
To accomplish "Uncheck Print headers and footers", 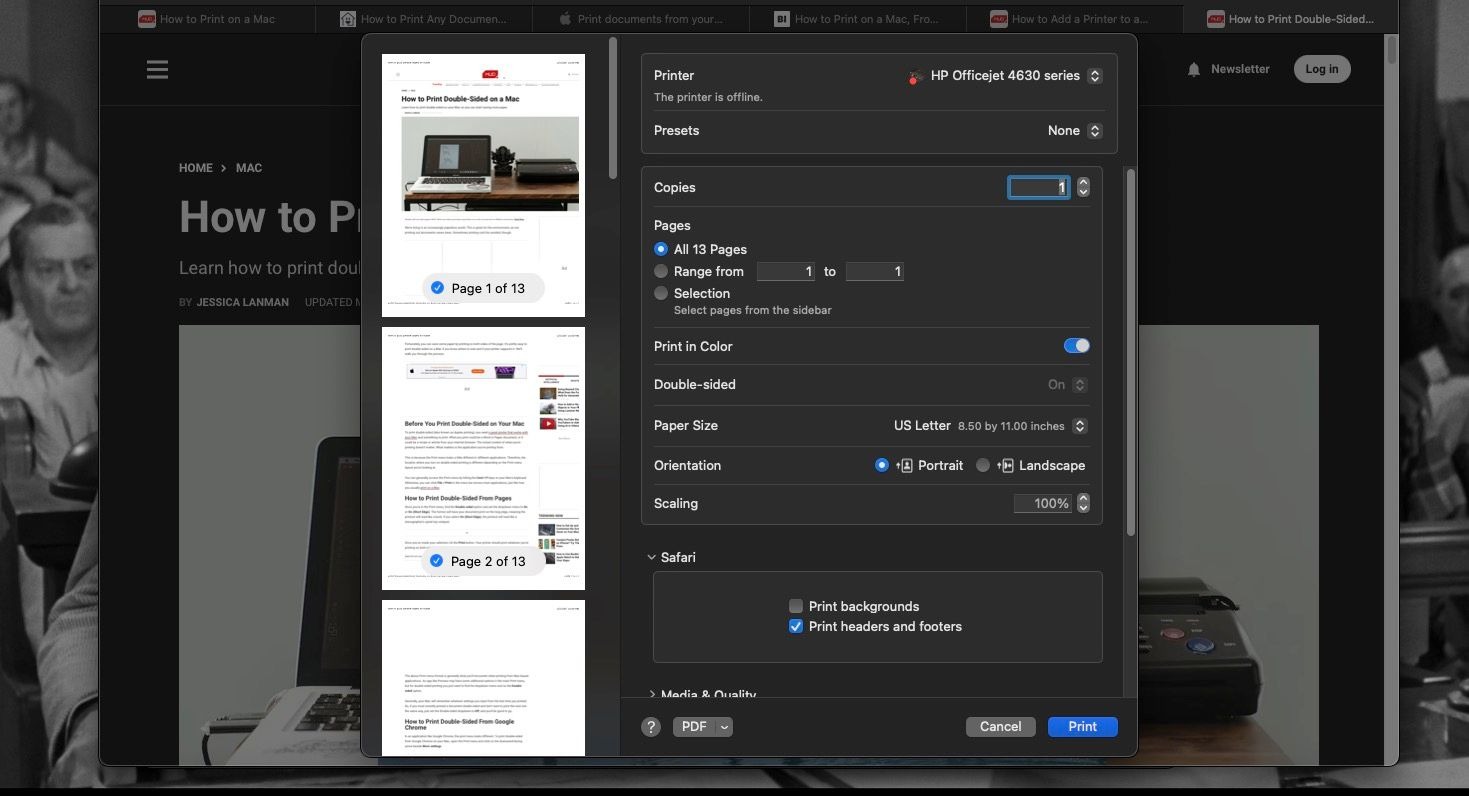I will [x=796, y=626].
